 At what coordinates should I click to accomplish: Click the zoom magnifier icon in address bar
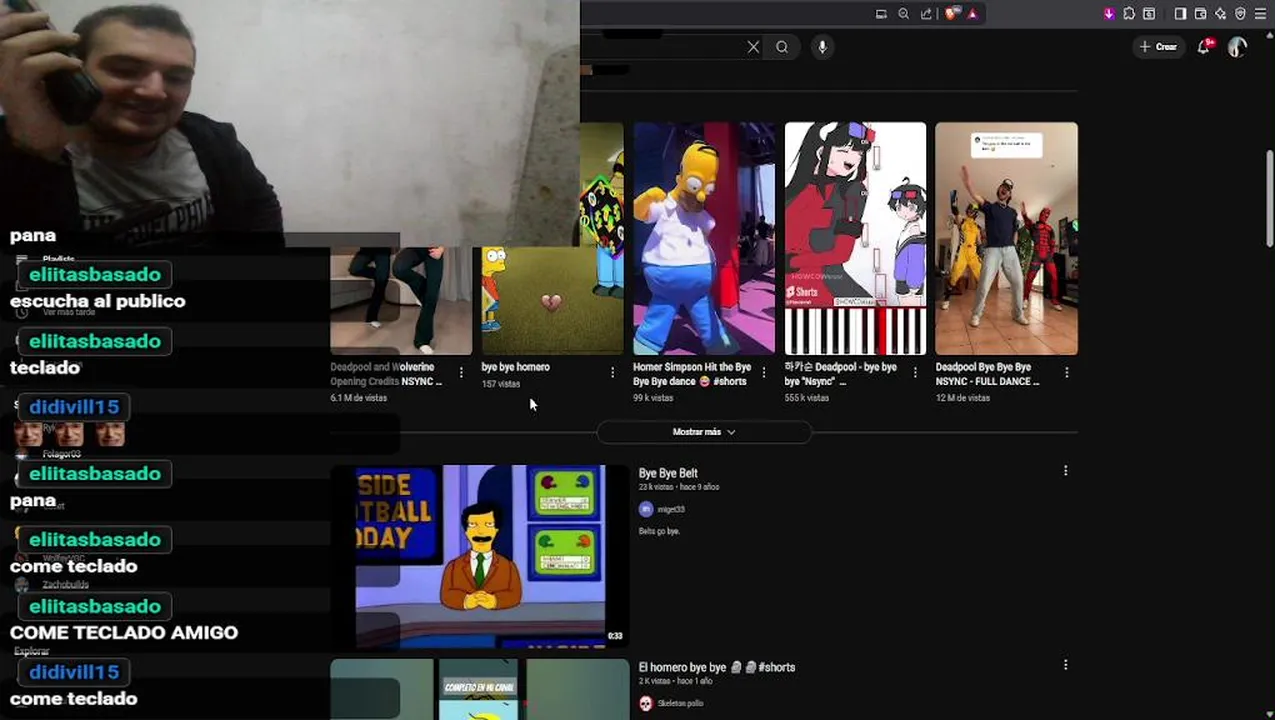[904, 14]
